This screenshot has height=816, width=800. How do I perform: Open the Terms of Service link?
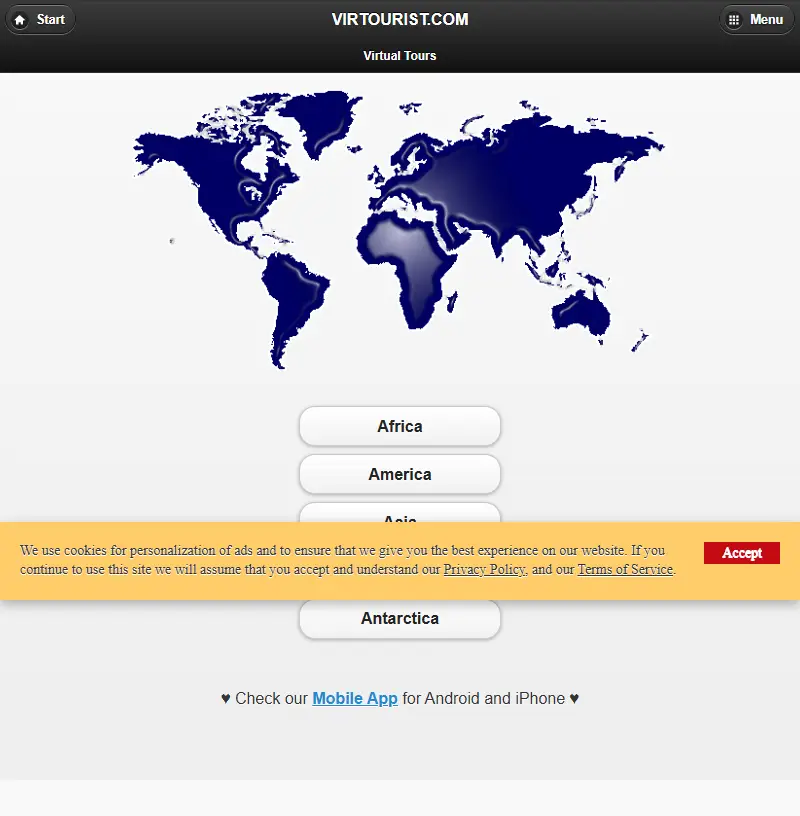(x=625, y=569)
